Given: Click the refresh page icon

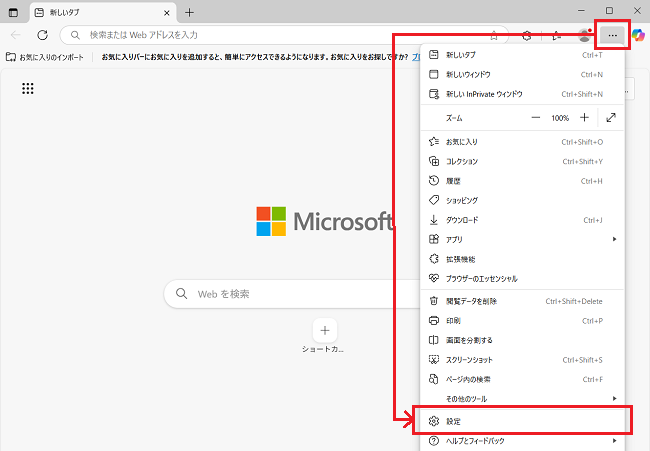Looking at the screenshot, I should click(43, 35).
